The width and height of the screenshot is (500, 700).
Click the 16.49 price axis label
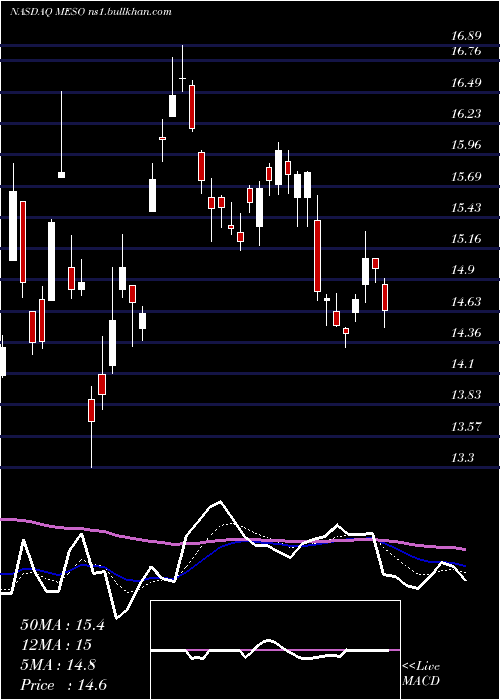coord(466,83)
